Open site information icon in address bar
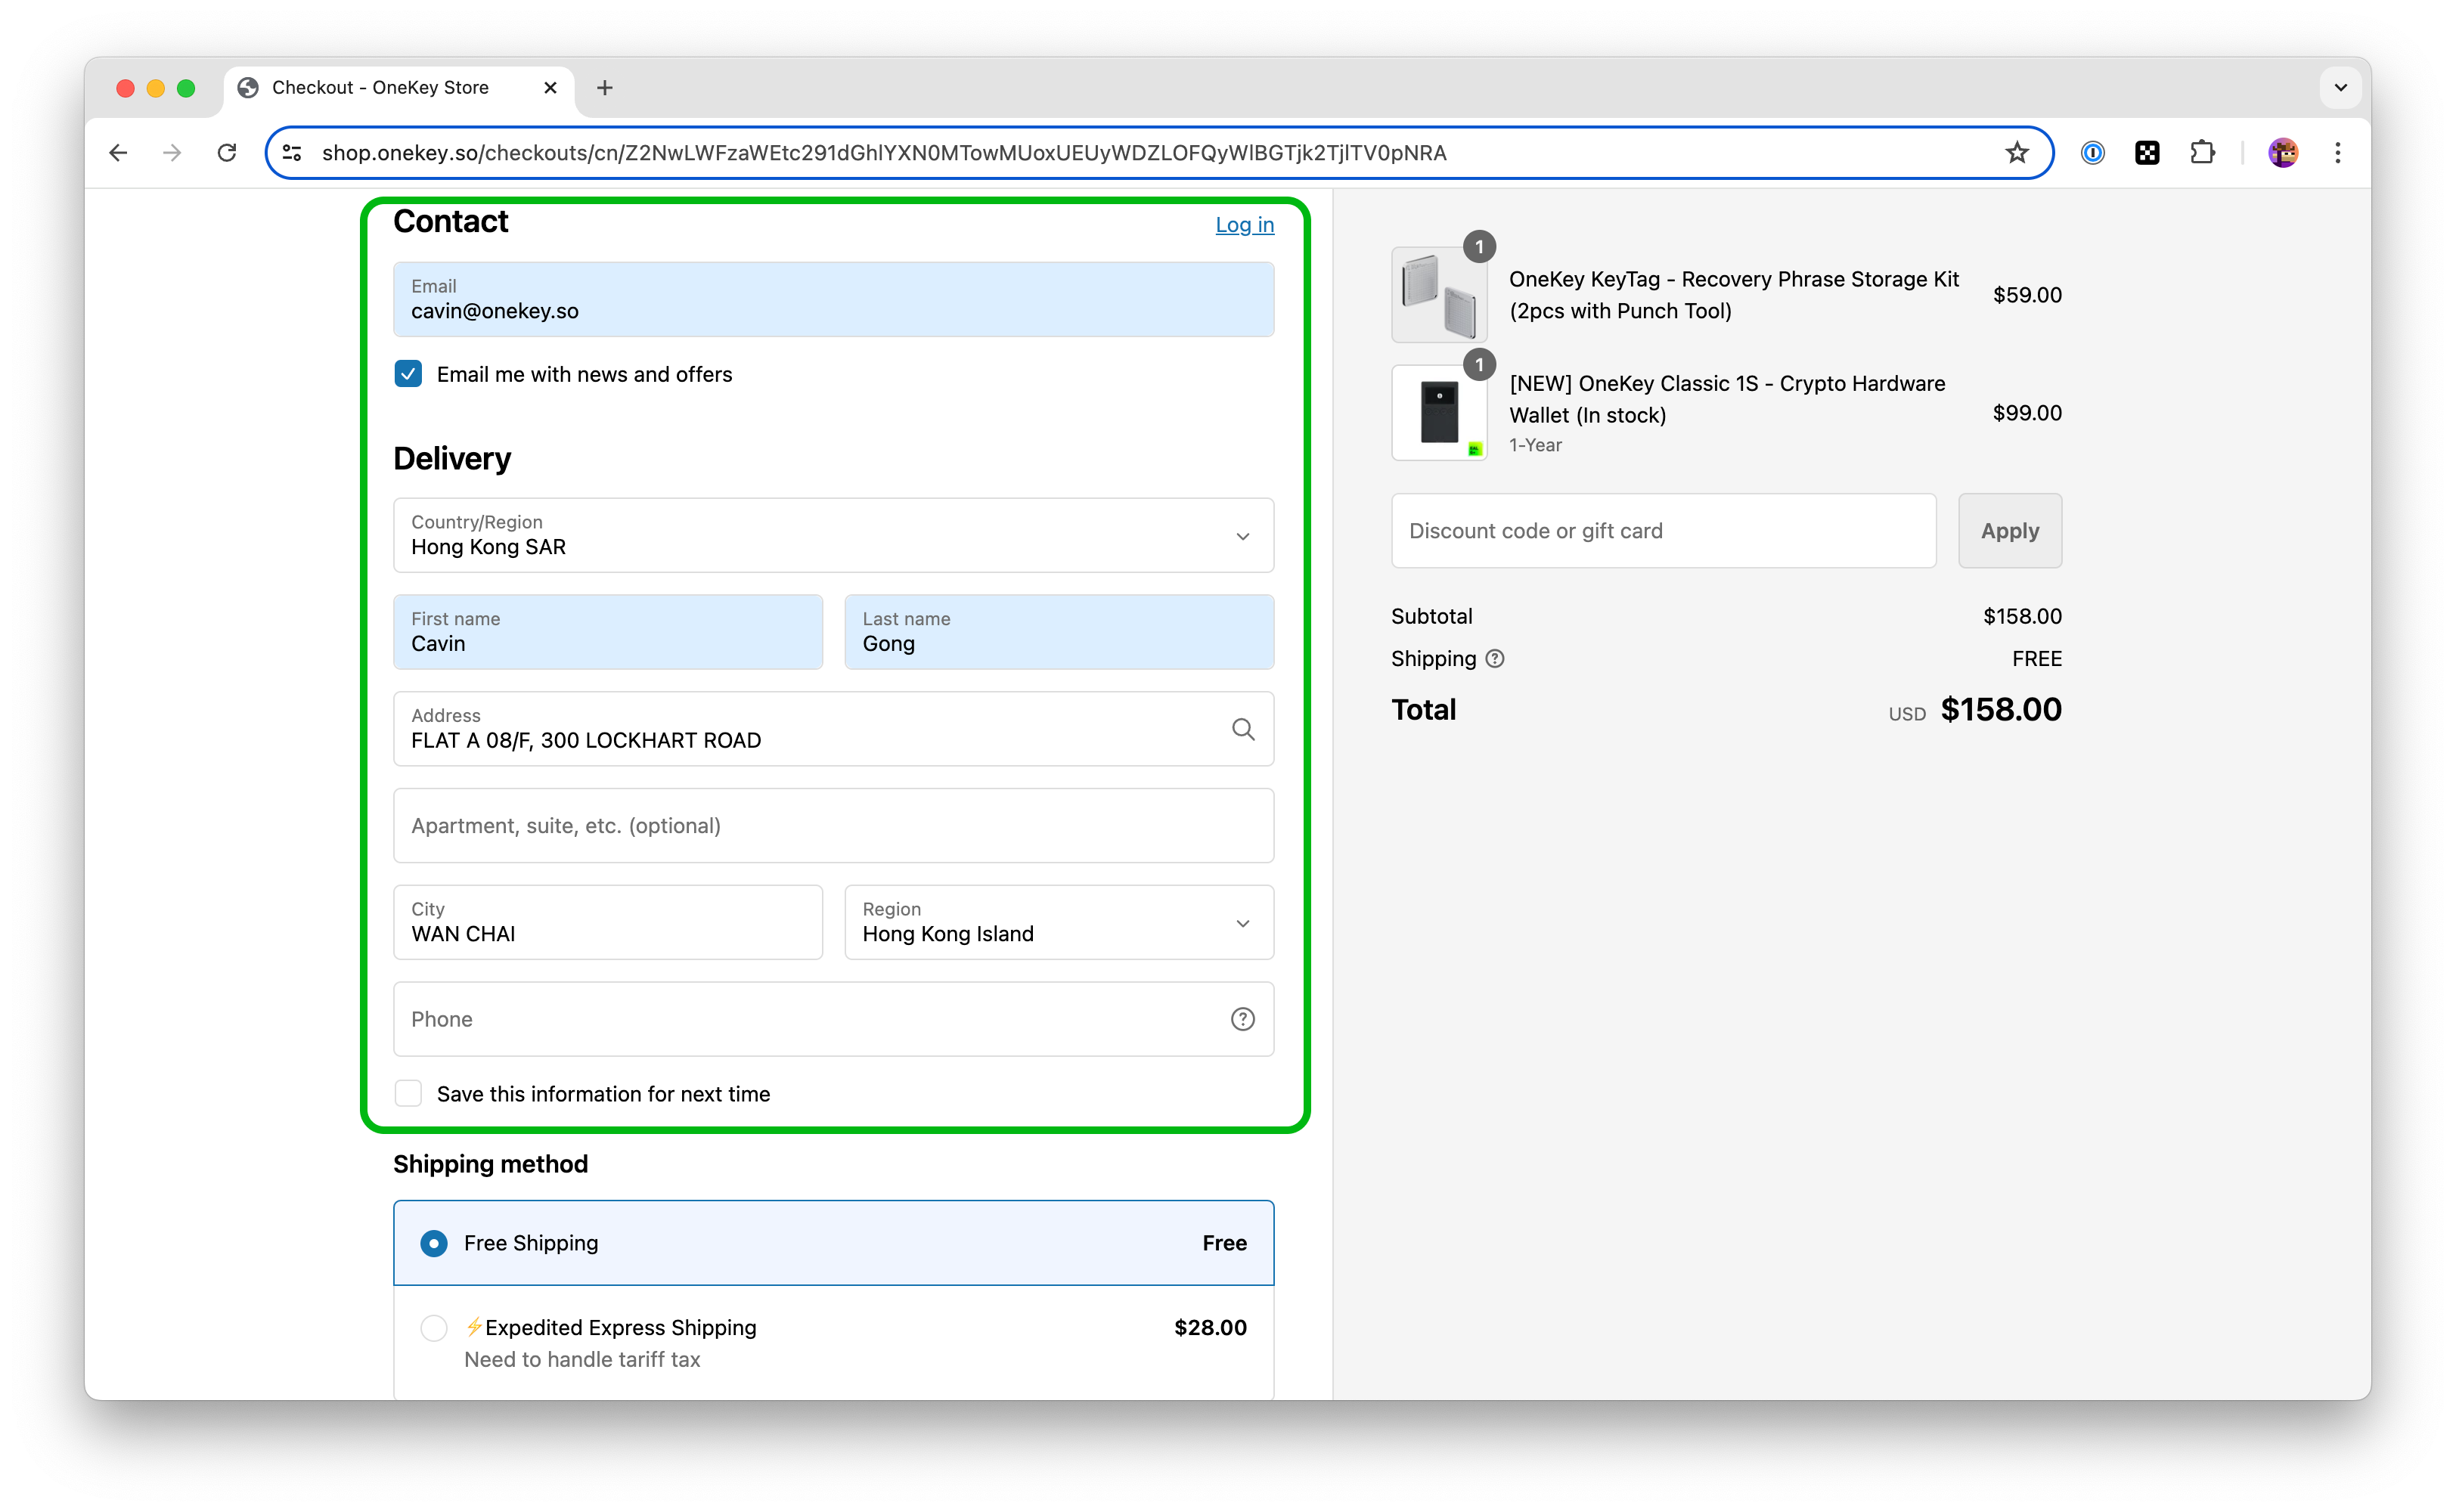 292,152
